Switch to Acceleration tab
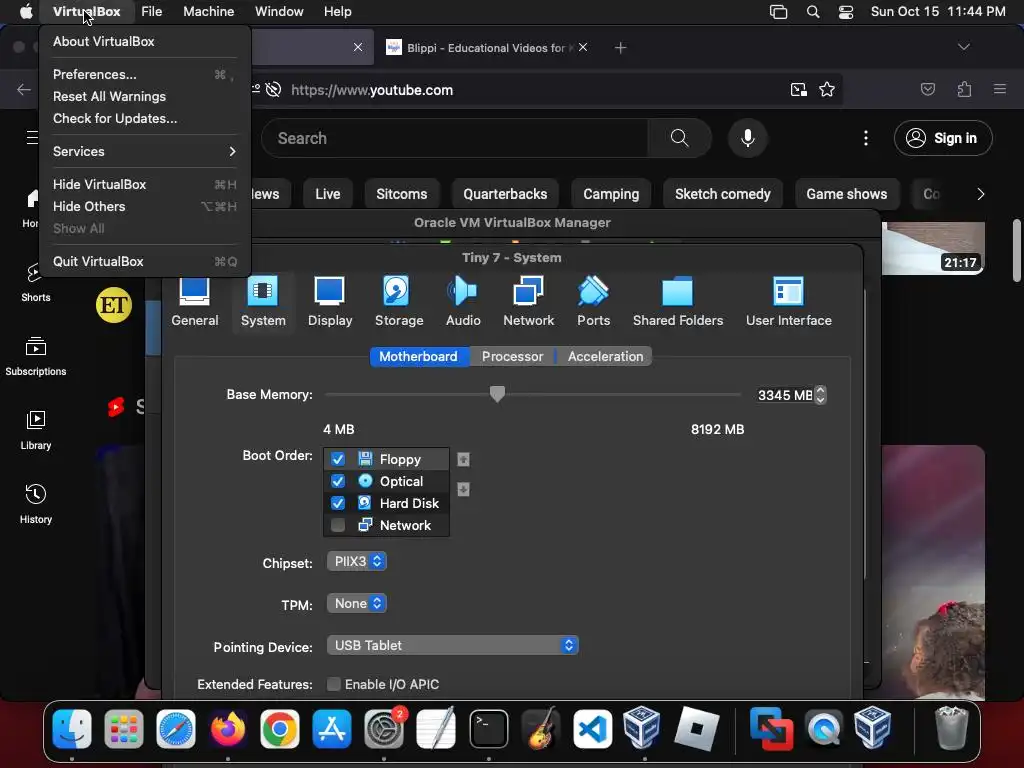 [x=605, y=357]
